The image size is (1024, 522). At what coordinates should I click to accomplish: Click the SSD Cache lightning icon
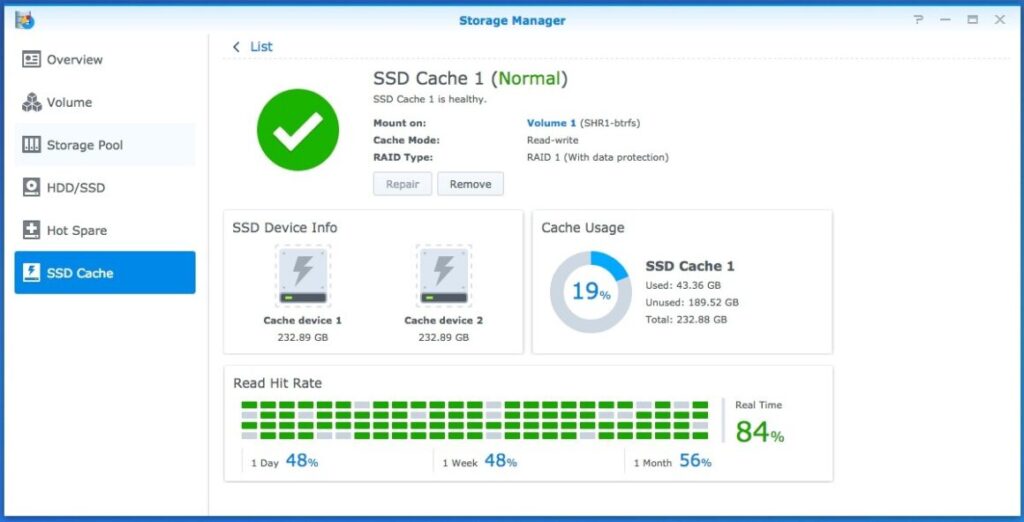click(x=31, y=273)
